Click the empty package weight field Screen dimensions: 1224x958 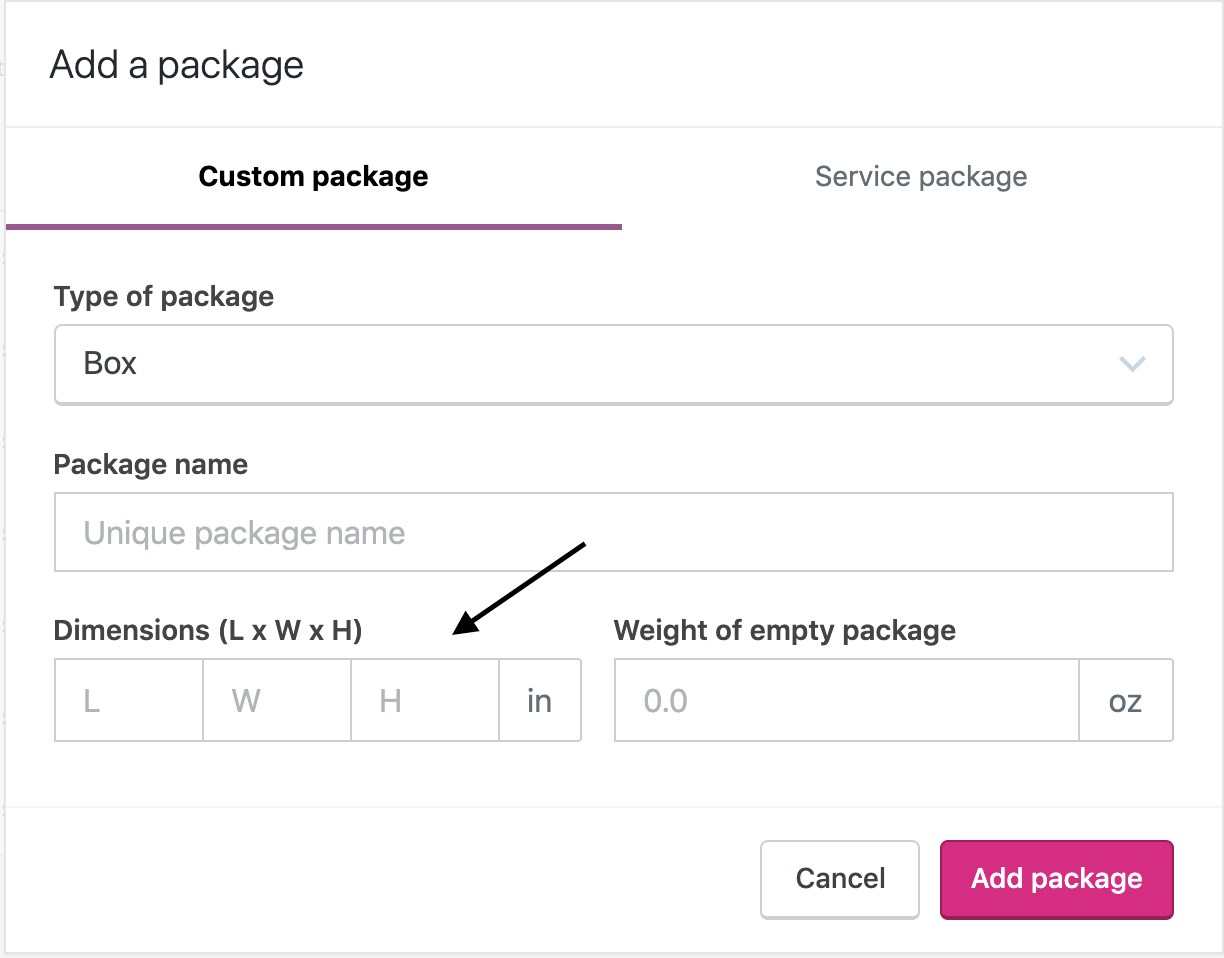click(845, 700)
